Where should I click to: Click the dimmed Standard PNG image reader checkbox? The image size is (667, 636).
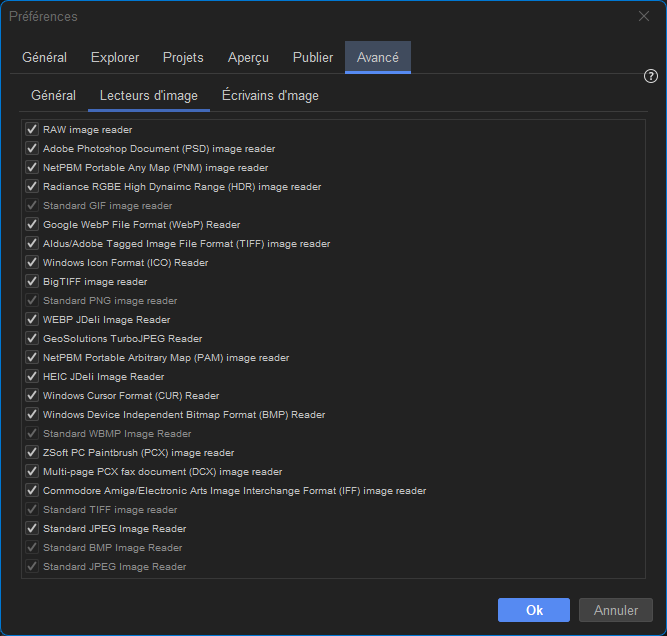tap(32, 300)
